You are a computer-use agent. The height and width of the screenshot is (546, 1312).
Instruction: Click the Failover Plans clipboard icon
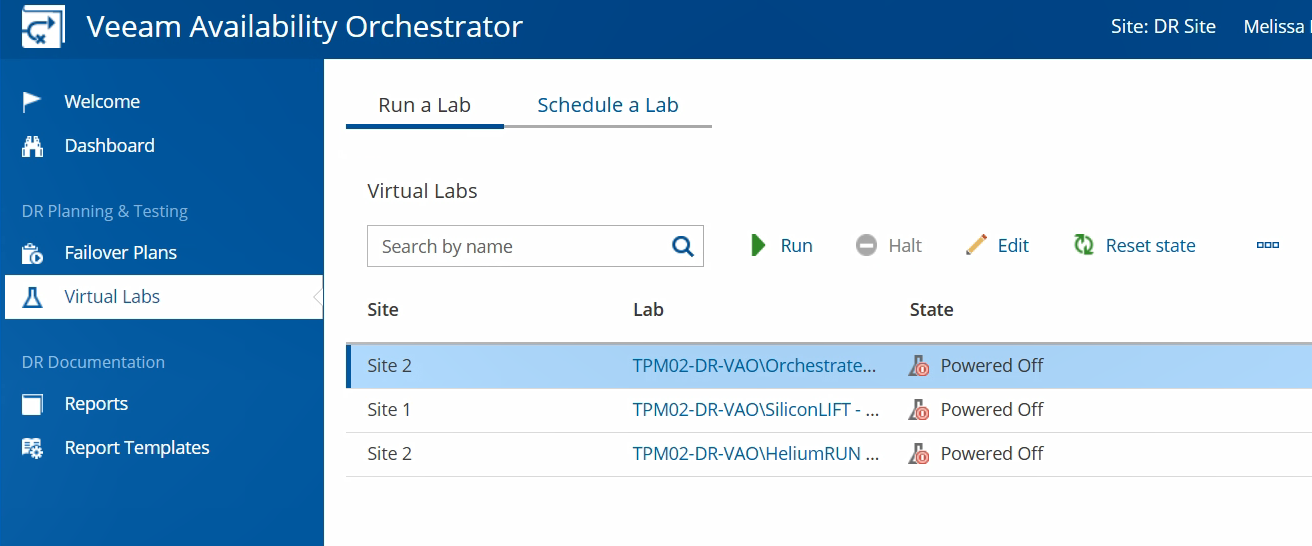tap(33, 253)
